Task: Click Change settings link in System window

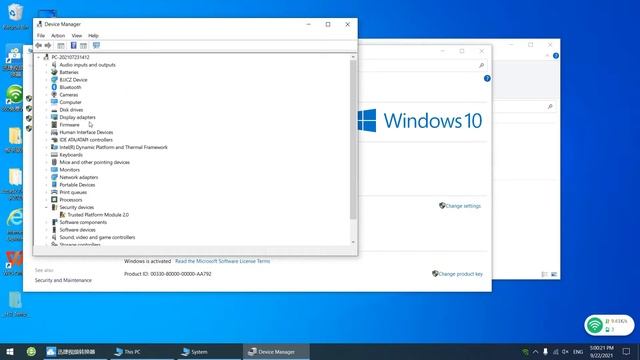Action: [463, 206]
